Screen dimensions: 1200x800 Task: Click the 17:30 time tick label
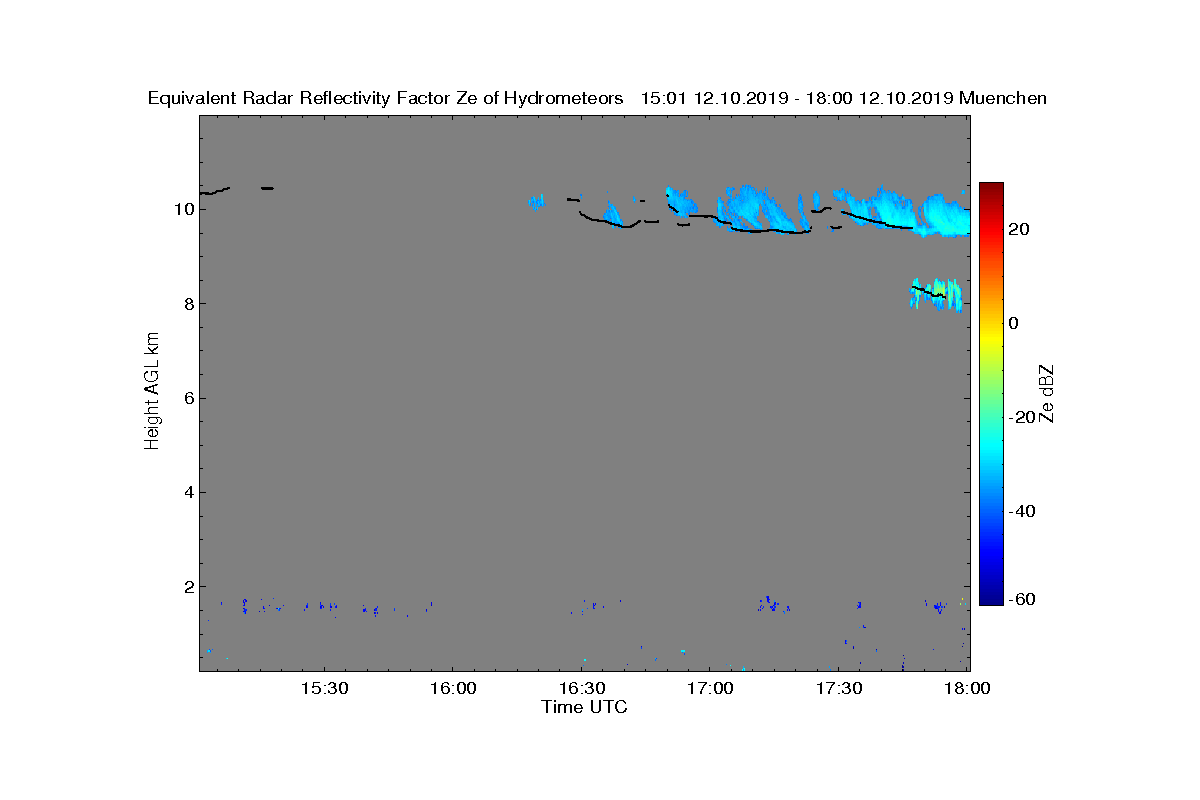(840, 689)
